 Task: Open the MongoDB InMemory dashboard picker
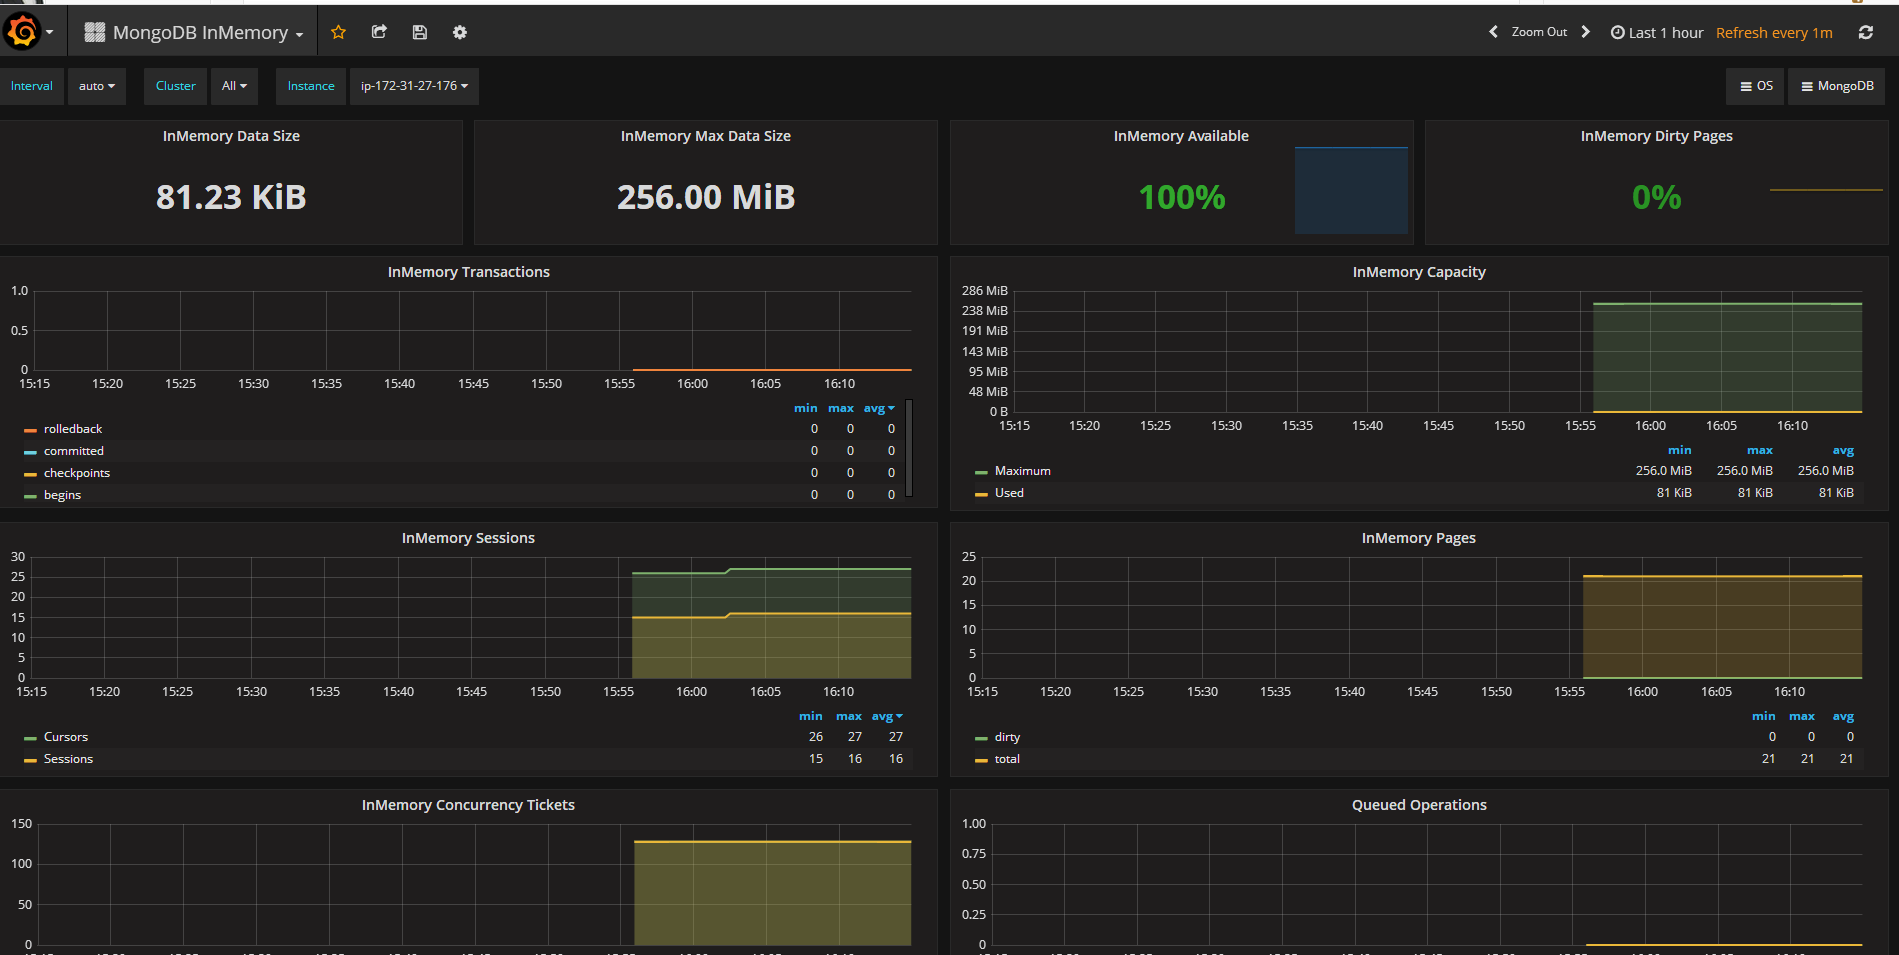pyautogui.click(x=194, y=32)
